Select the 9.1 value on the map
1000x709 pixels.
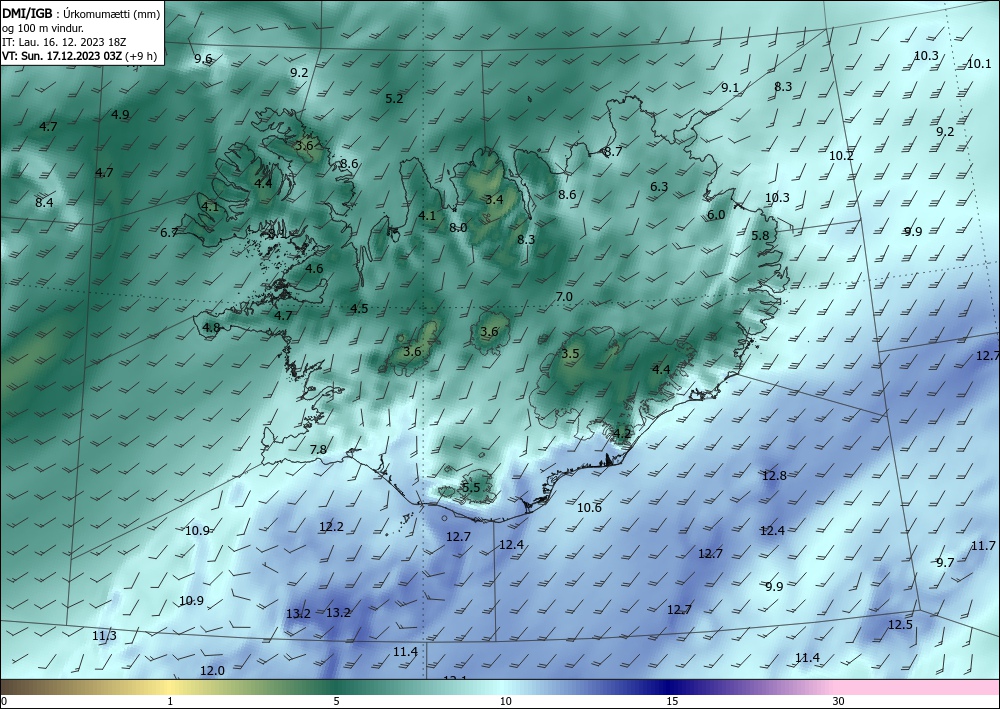(730, 88)
